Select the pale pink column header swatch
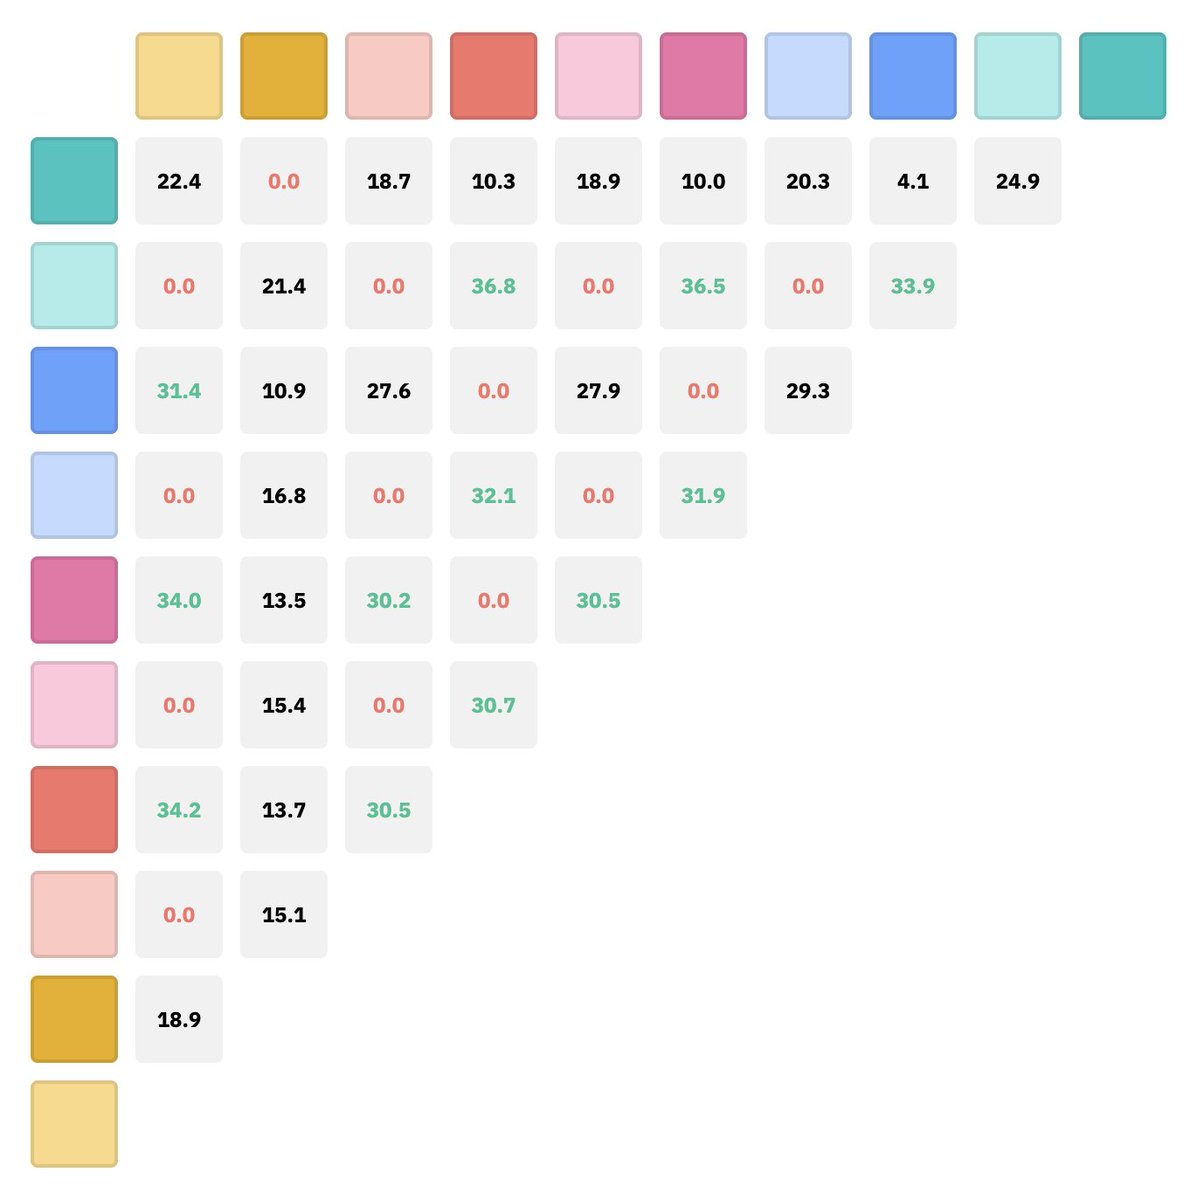This screenshot has width=1197, height=1200. click(x=599, y=76)
